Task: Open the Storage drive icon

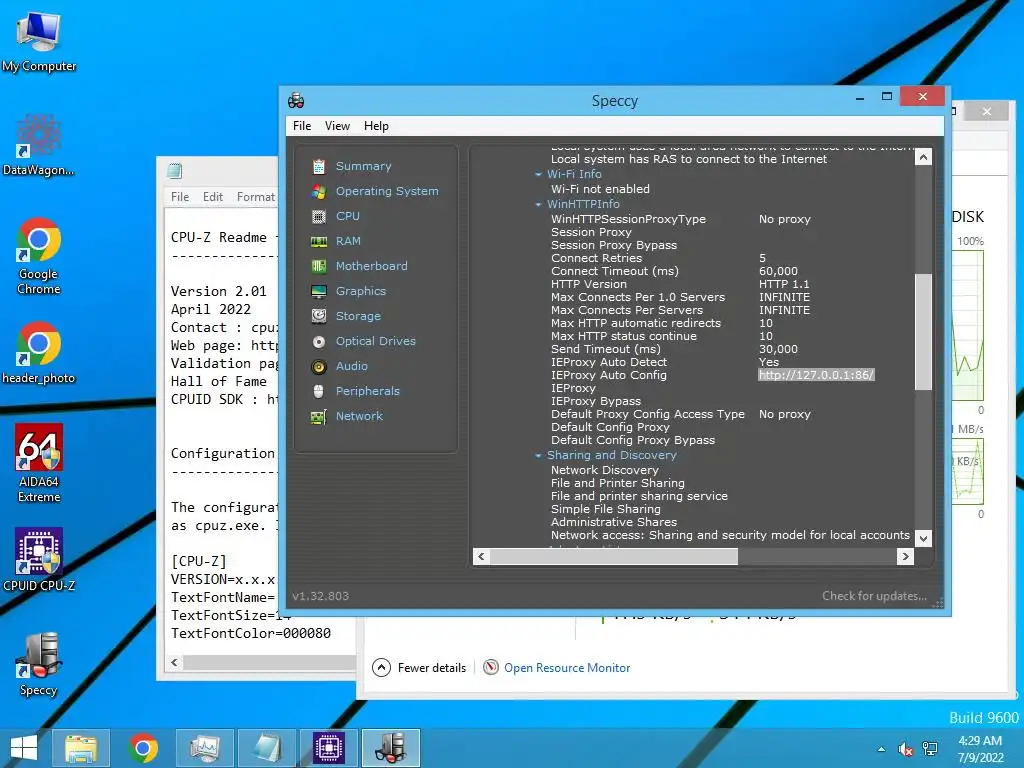Action: tap(319, 316)
